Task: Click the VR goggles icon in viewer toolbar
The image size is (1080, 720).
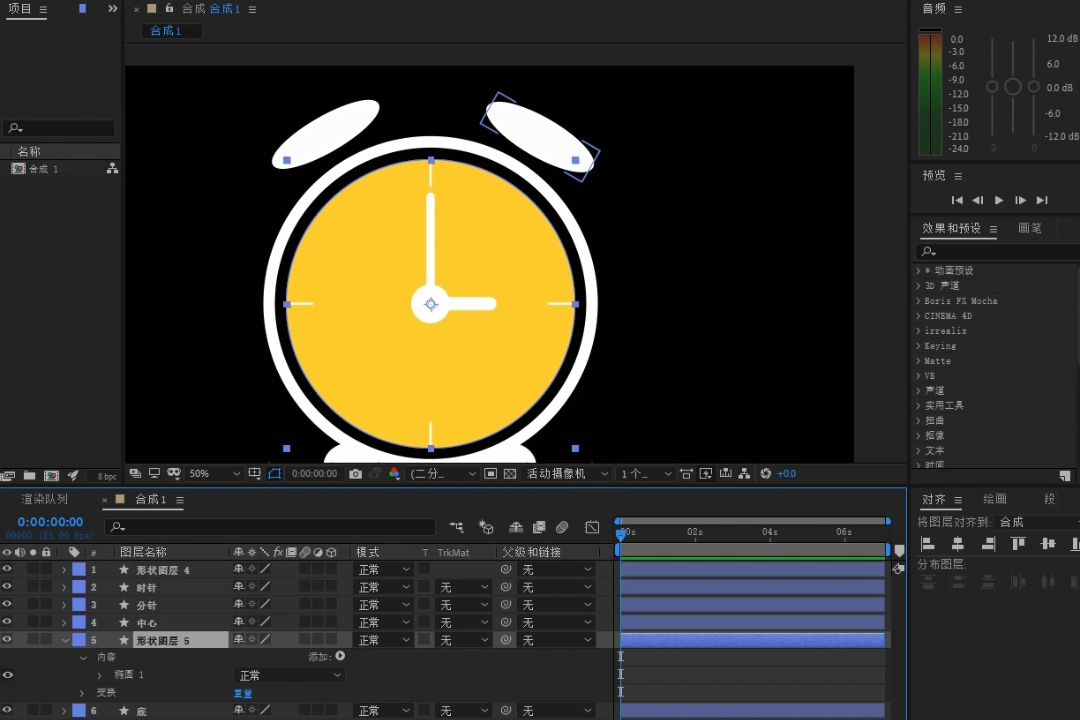Action: point(174,473)
